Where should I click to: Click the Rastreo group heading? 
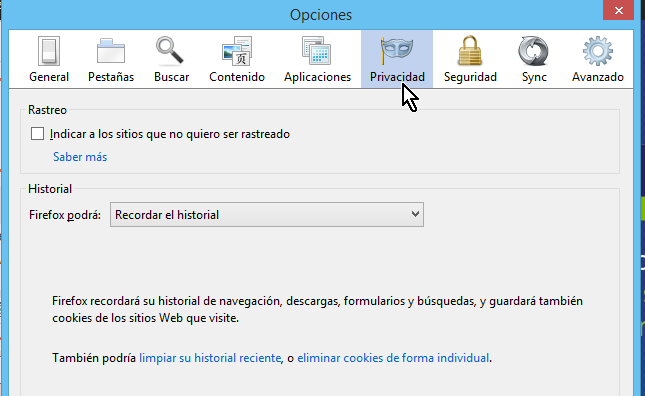pyautogui.click(x=47, y=110)
